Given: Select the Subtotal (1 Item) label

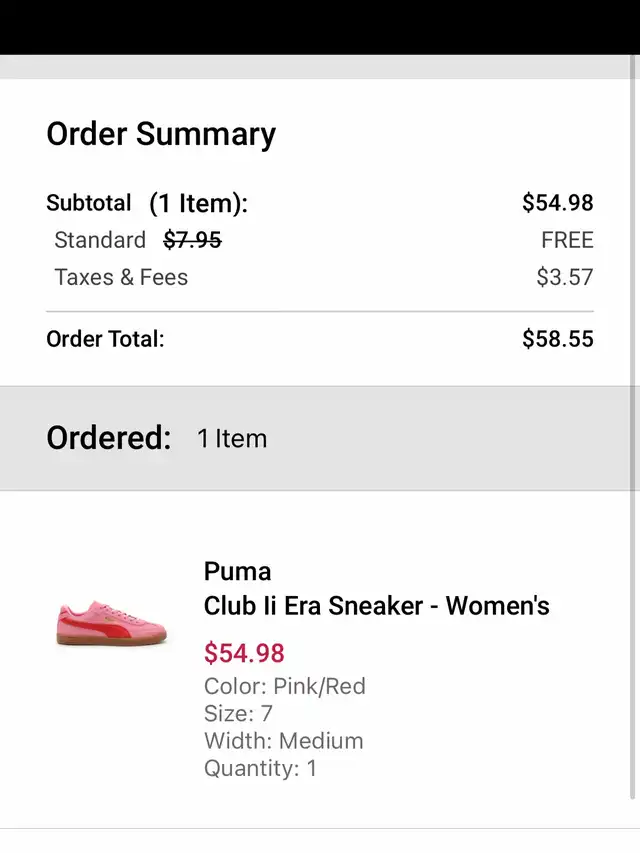Looking at the screenshot, I should pos(147,203).
